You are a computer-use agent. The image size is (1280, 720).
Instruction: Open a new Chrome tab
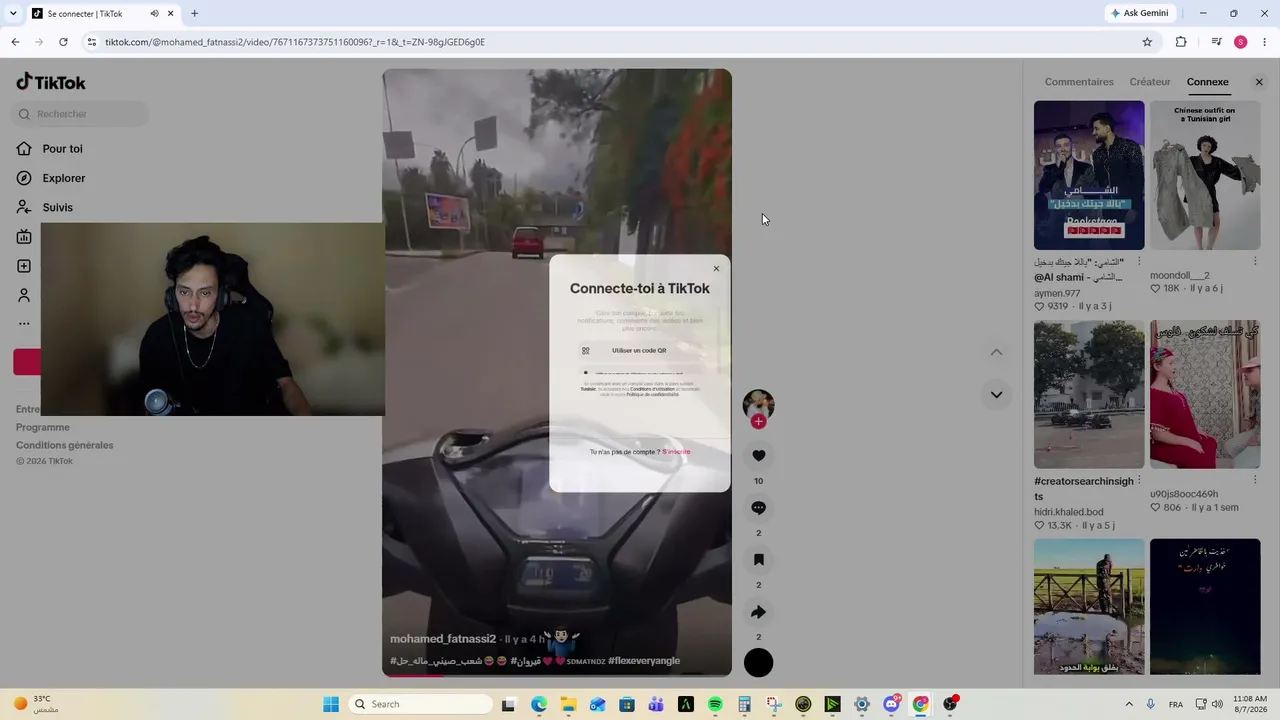194,14
